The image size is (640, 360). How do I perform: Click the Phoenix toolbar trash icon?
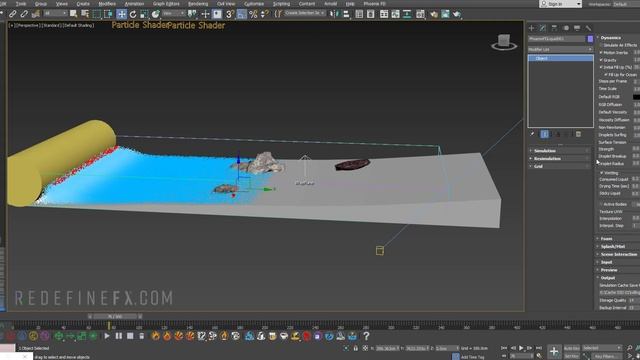pos(141,336)
